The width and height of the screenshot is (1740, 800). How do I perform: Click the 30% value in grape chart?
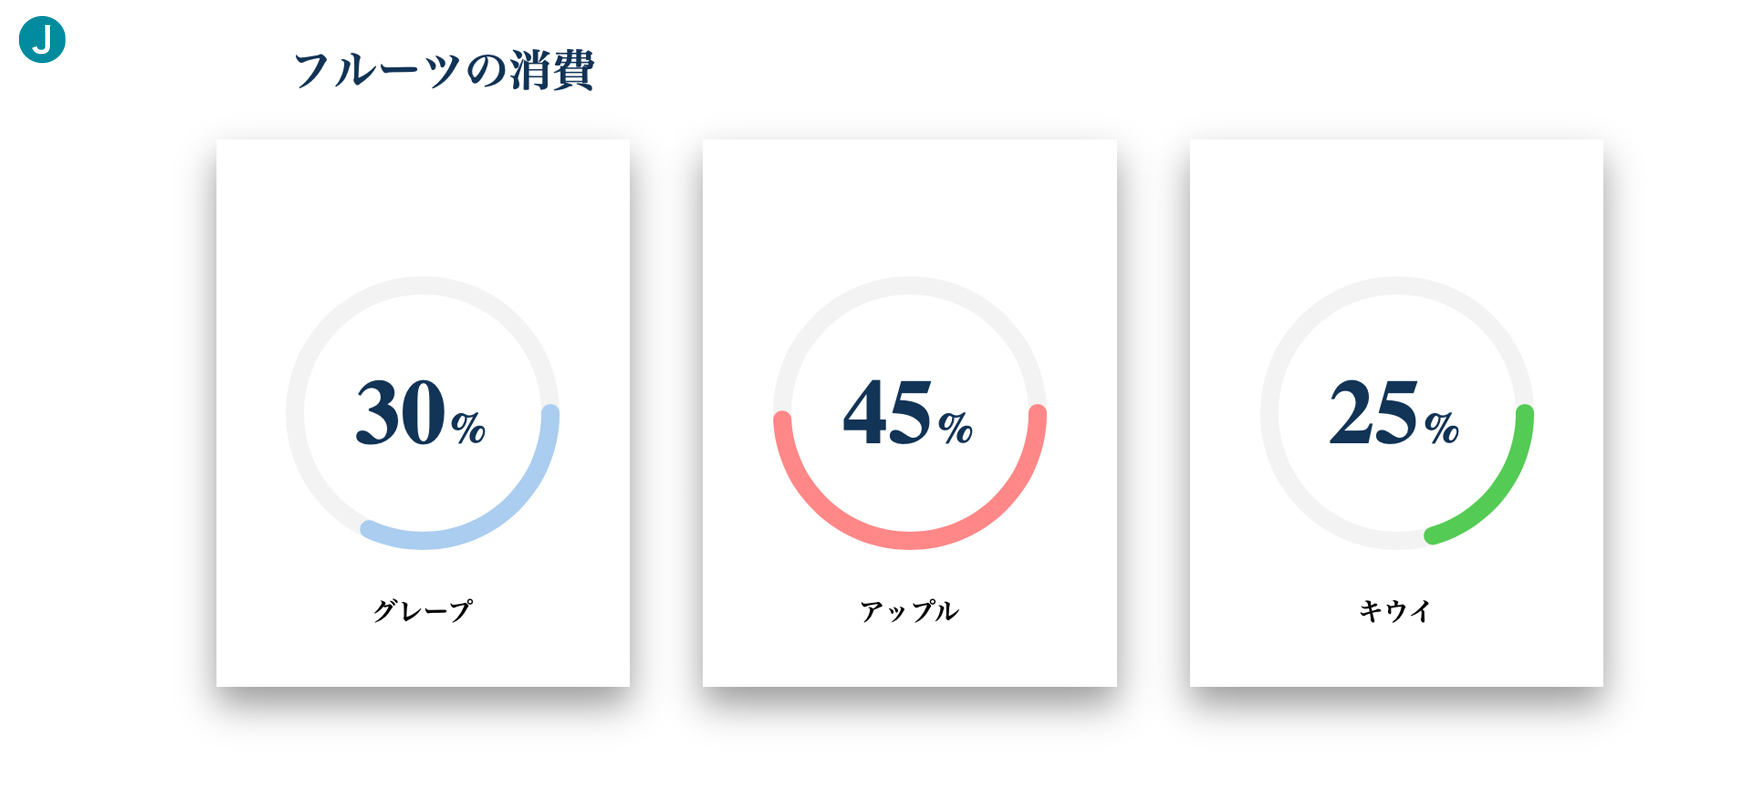[x=421, y=412]
